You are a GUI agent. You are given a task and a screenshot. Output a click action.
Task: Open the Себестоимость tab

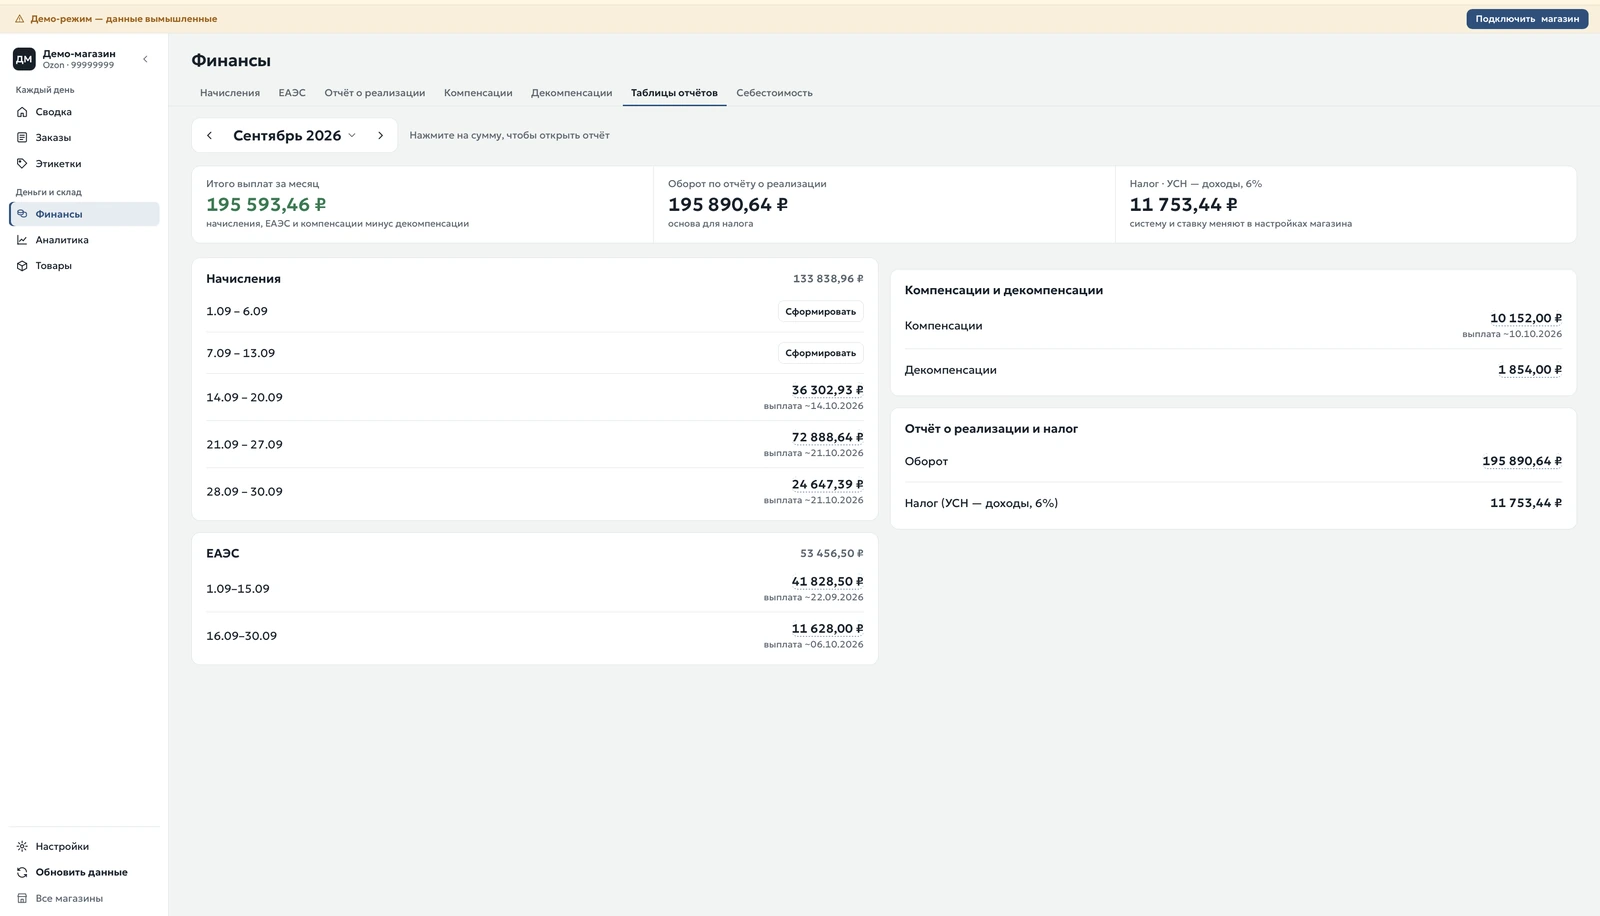(x=774, y=93)
